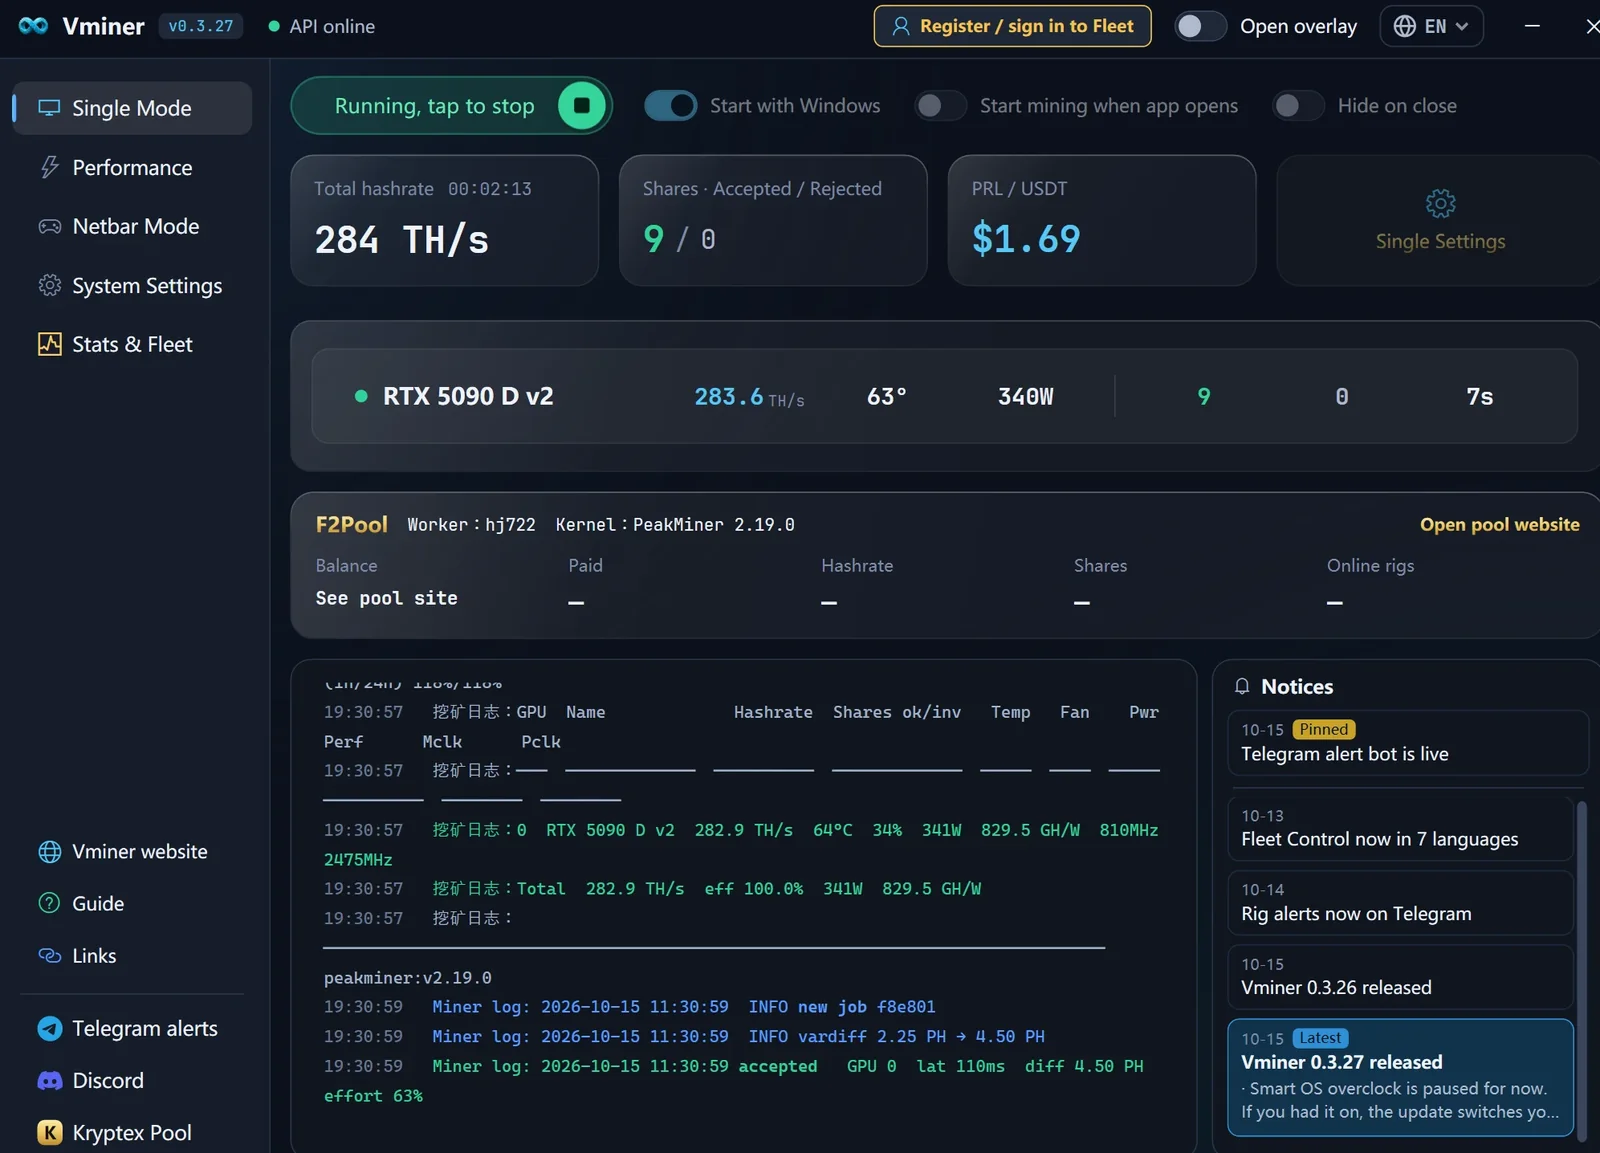The height and width of the screenshot is (1153, 1600).
Task: Click the v0.3.27 version badge
Action: point(201,26)
